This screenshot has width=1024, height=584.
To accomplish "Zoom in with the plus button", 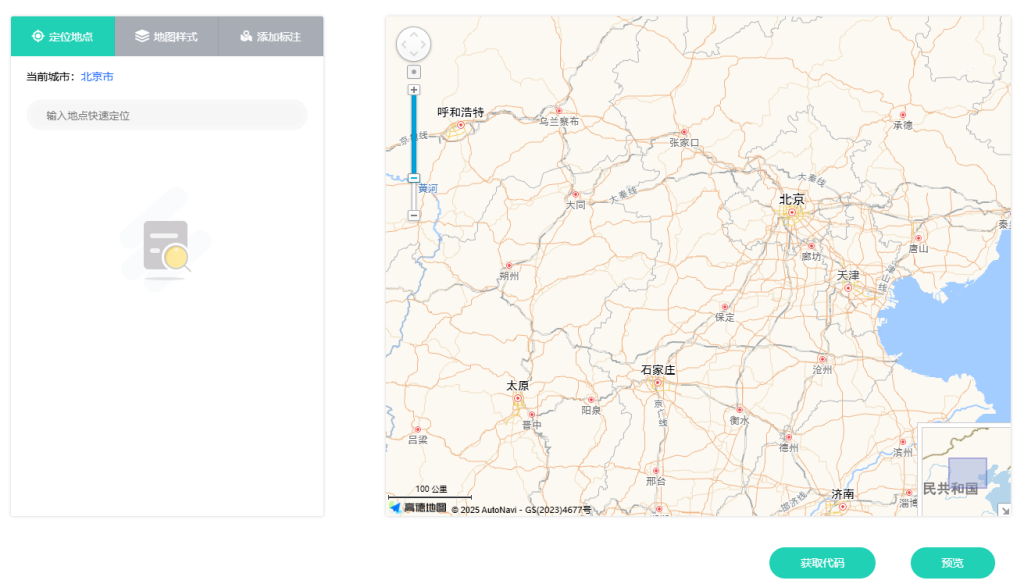I will [413, 89].
